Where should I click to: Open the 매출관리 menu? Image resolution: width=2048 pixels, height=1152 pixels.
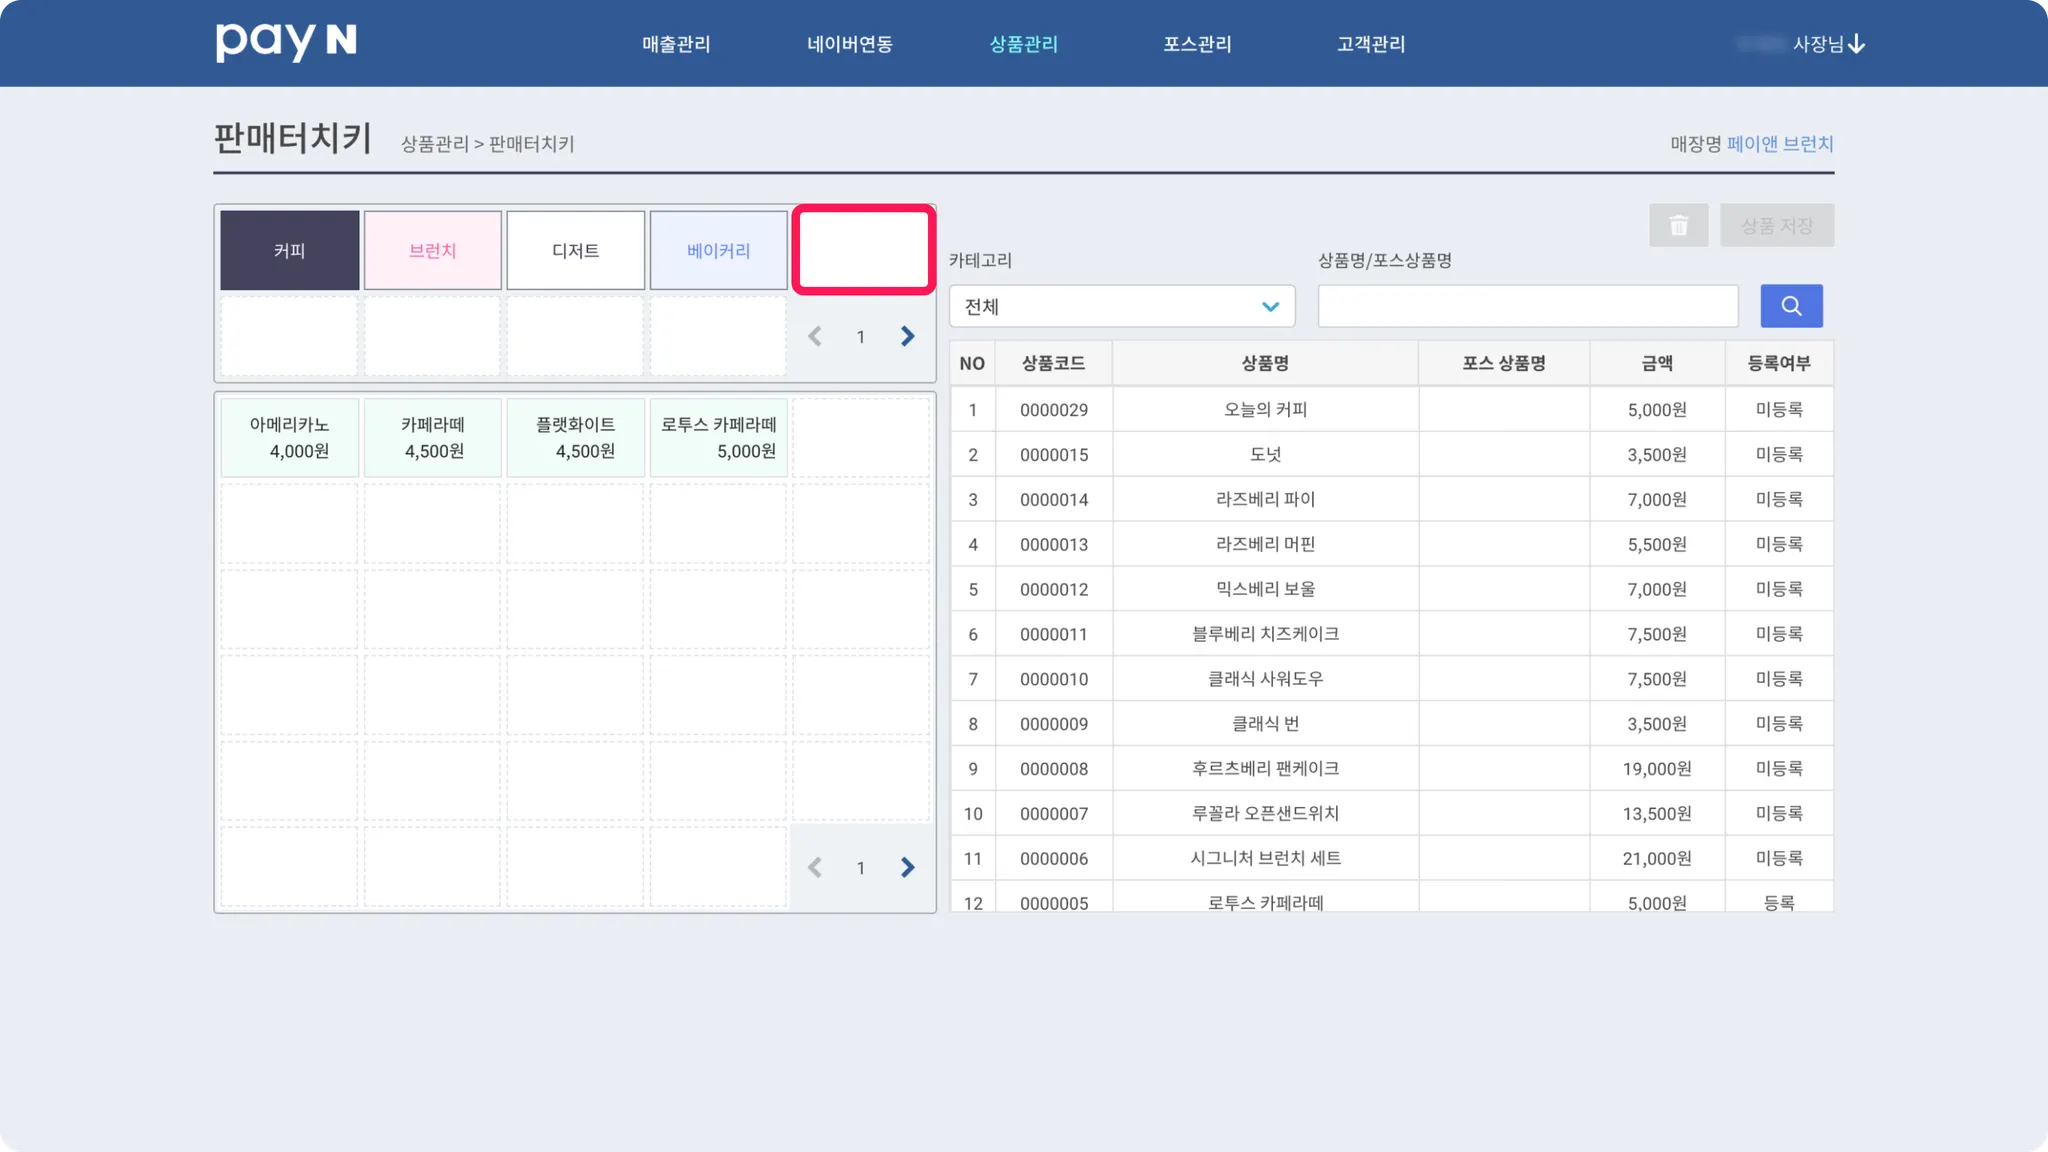[x=676, y=44]
